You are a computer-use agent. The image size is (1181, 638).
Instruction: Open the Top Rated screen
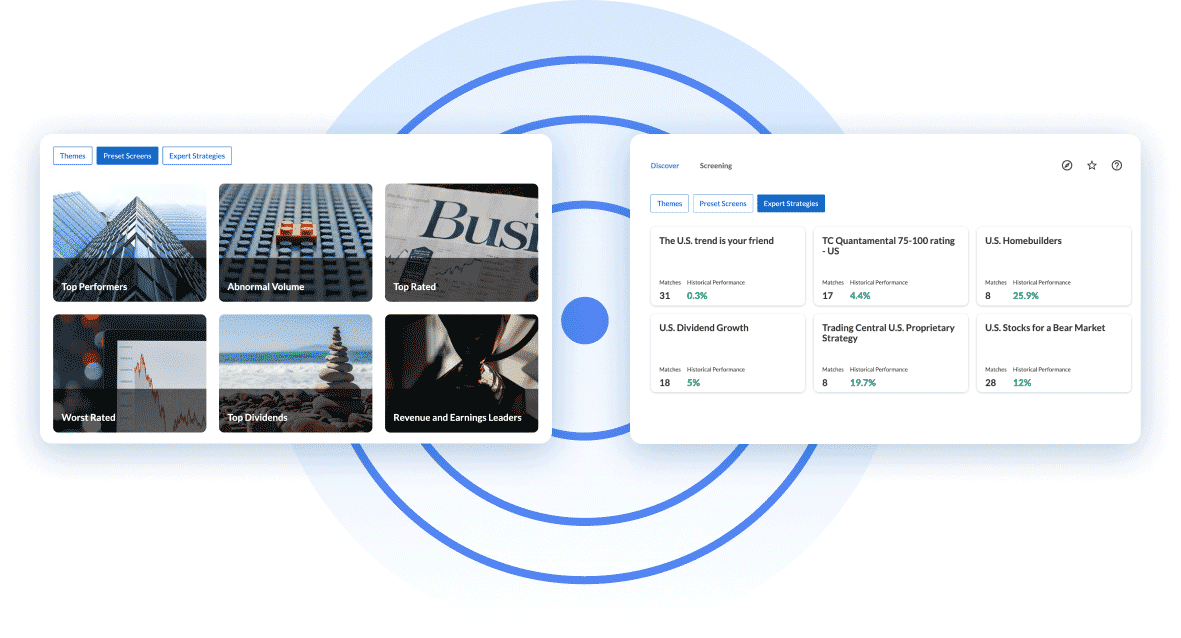tap(461, 242)
